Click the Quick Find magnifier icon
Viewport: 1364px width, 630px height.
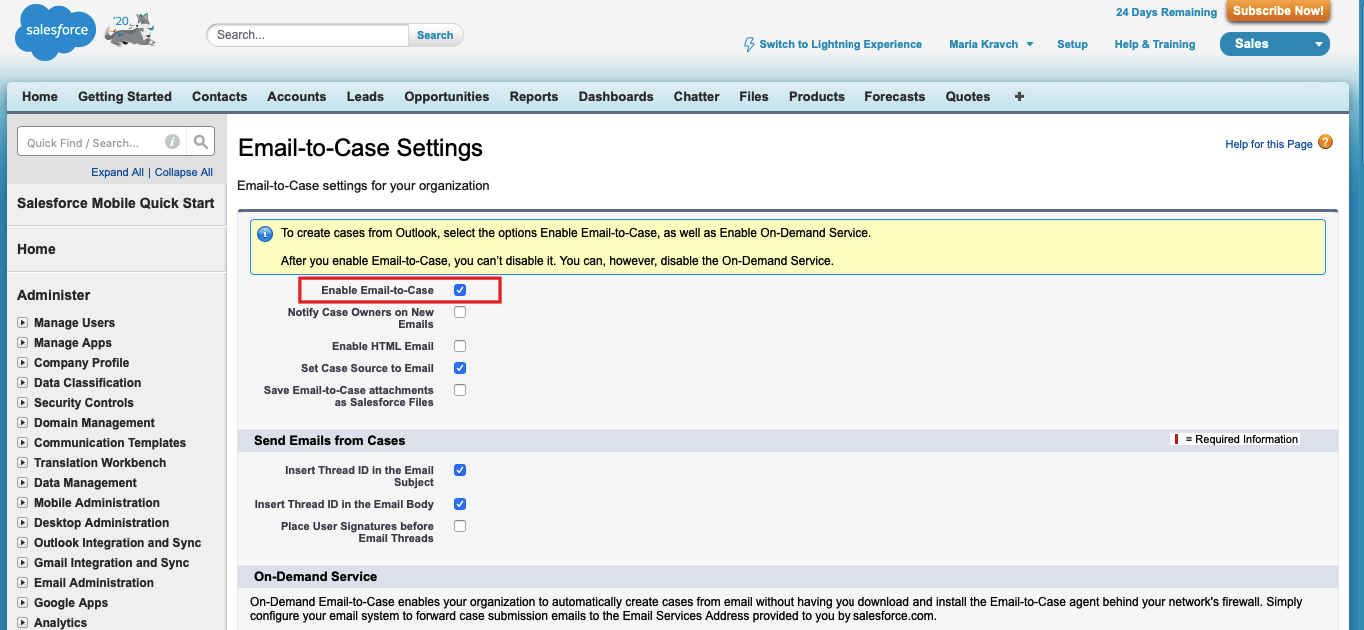pos(201,142)
